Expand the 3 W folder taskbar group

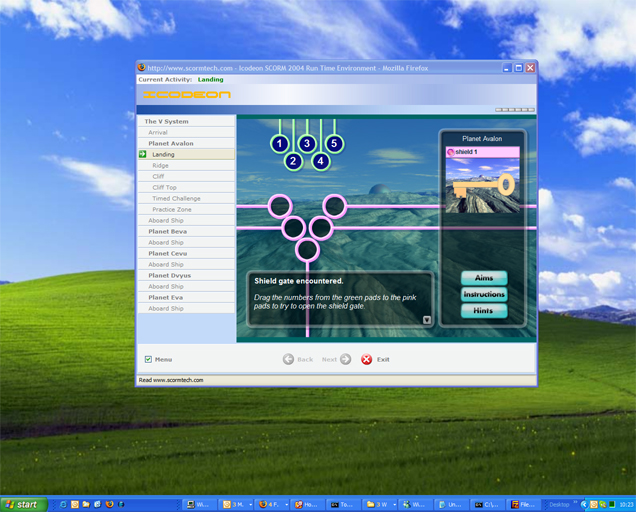380,504
